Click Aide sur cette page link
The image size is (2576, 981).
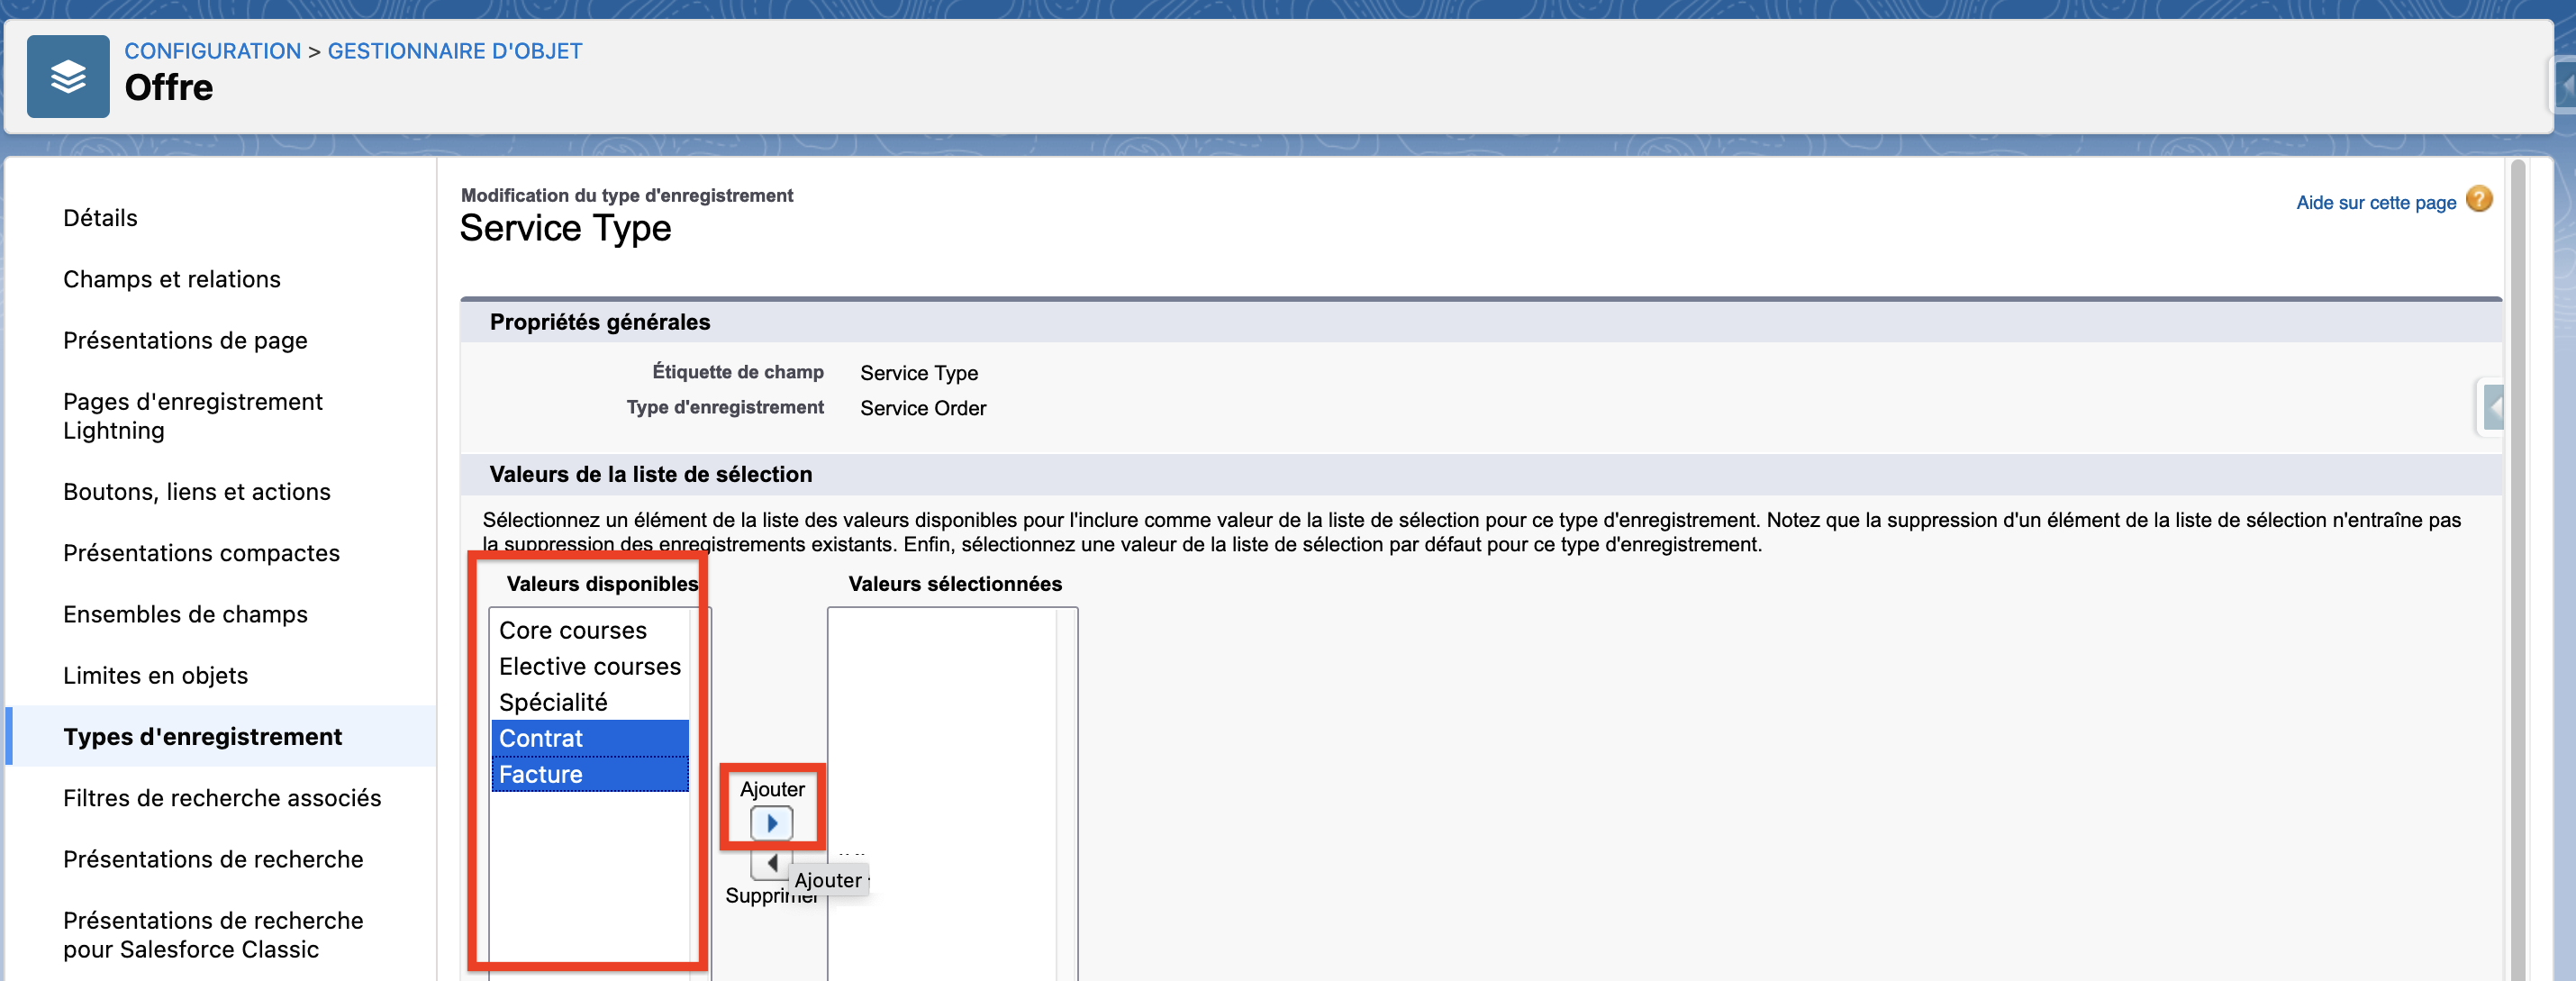(x=2375, y=202)
